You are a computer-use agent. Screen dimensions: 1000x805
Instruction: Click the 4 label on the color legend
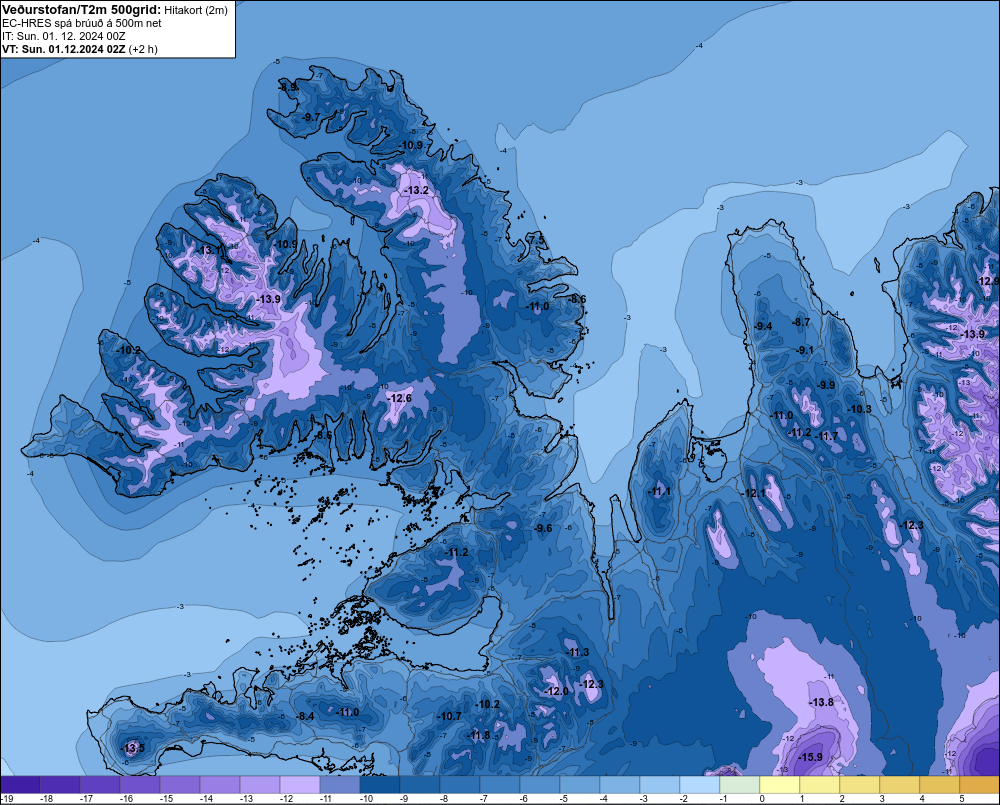pyautogui.click(x=922, y=799)
